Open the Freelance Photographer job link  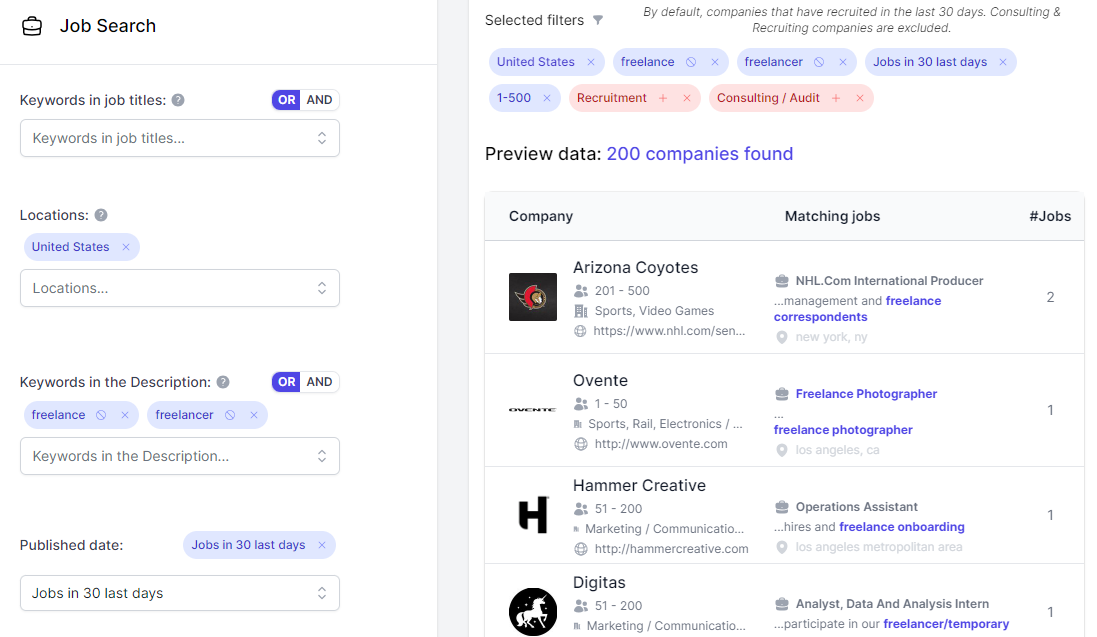tap(866, 394)
